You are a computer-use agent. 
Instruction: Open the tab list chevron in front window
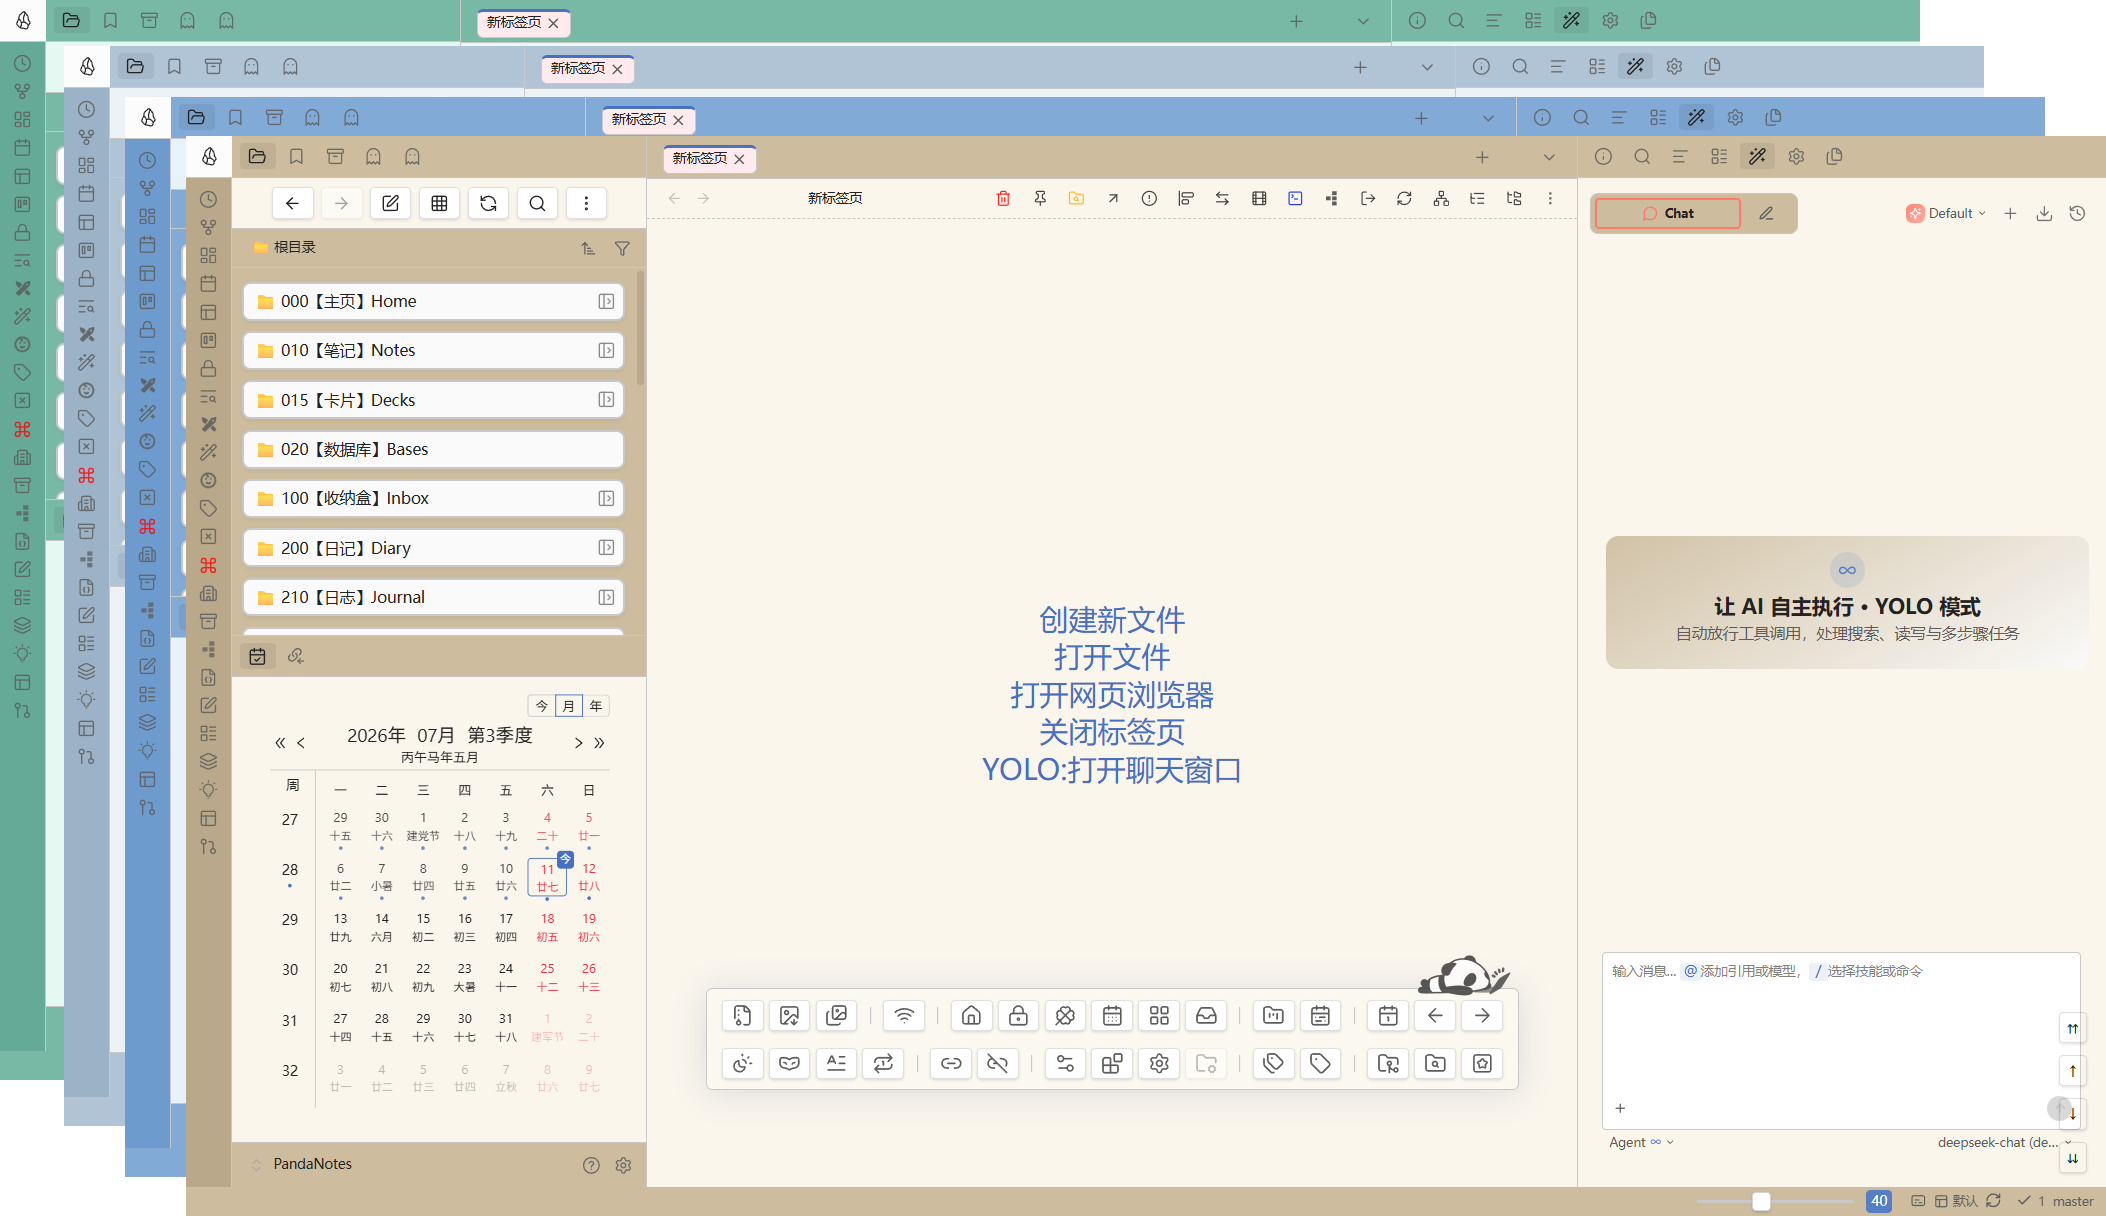(1549, 157)
